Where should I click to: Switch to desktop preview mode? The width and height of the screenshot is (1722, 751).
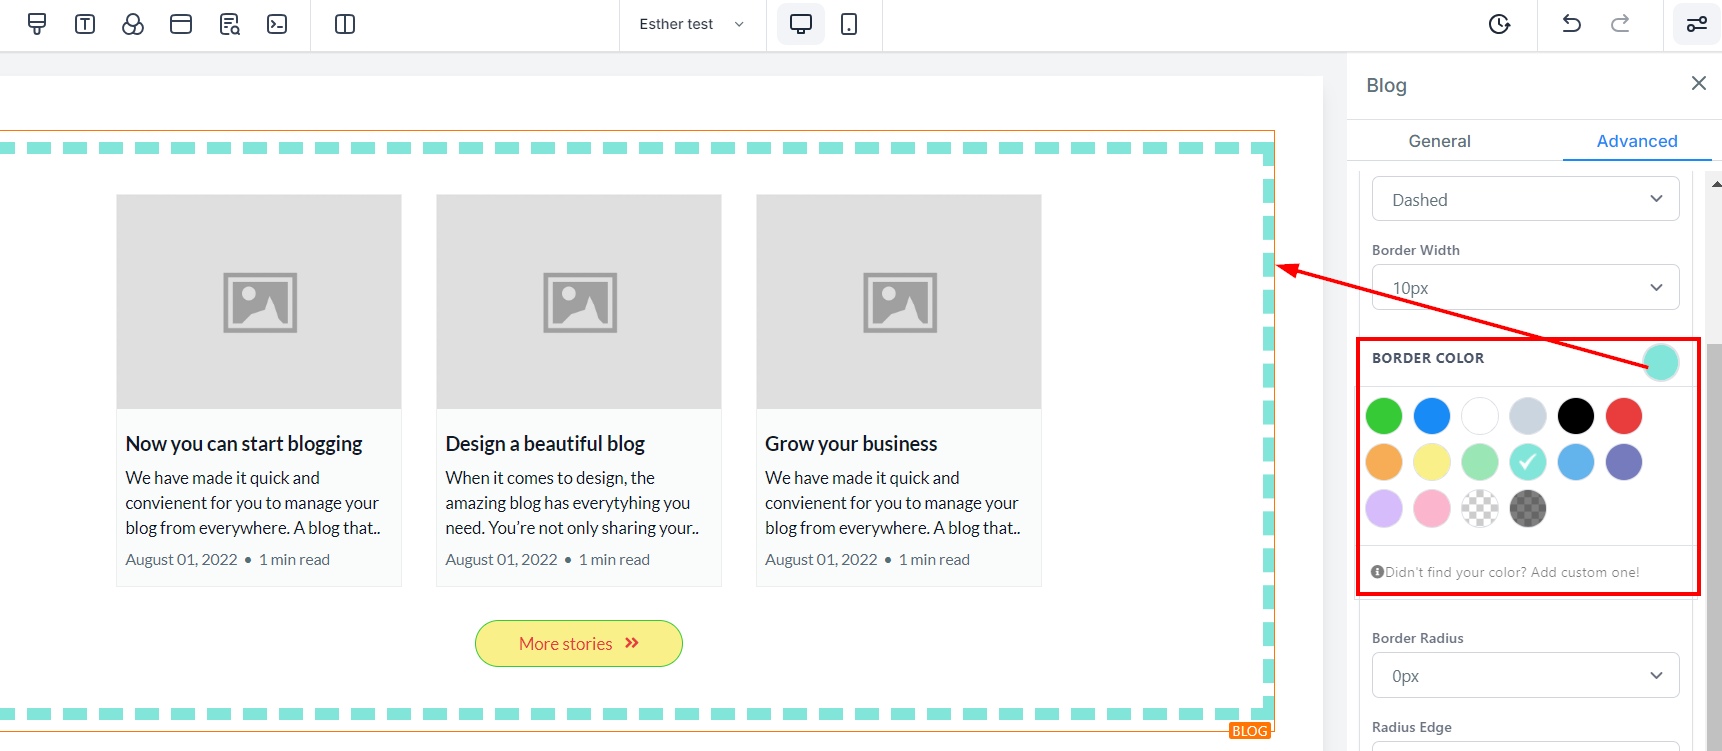point(801,24)
